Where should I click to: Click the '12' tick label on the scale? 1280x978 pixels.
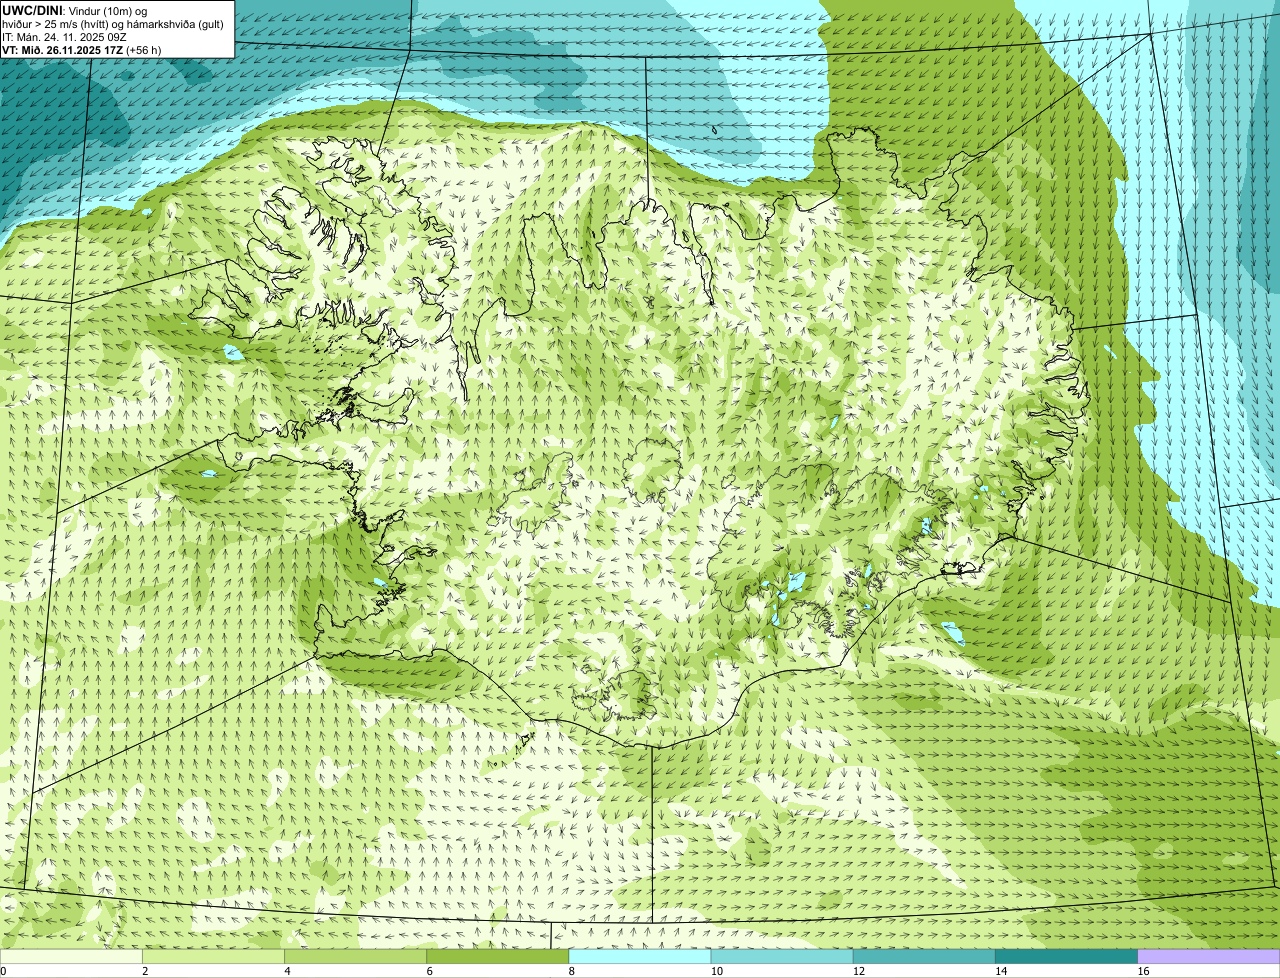[858, 971]
